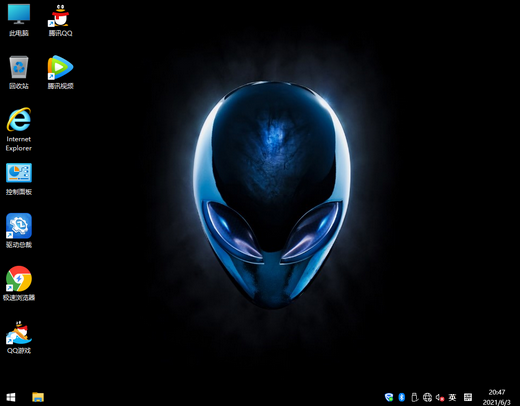
Task: Open the network globe tray icon
Action: pyautogui.click(x=427, y=397)
